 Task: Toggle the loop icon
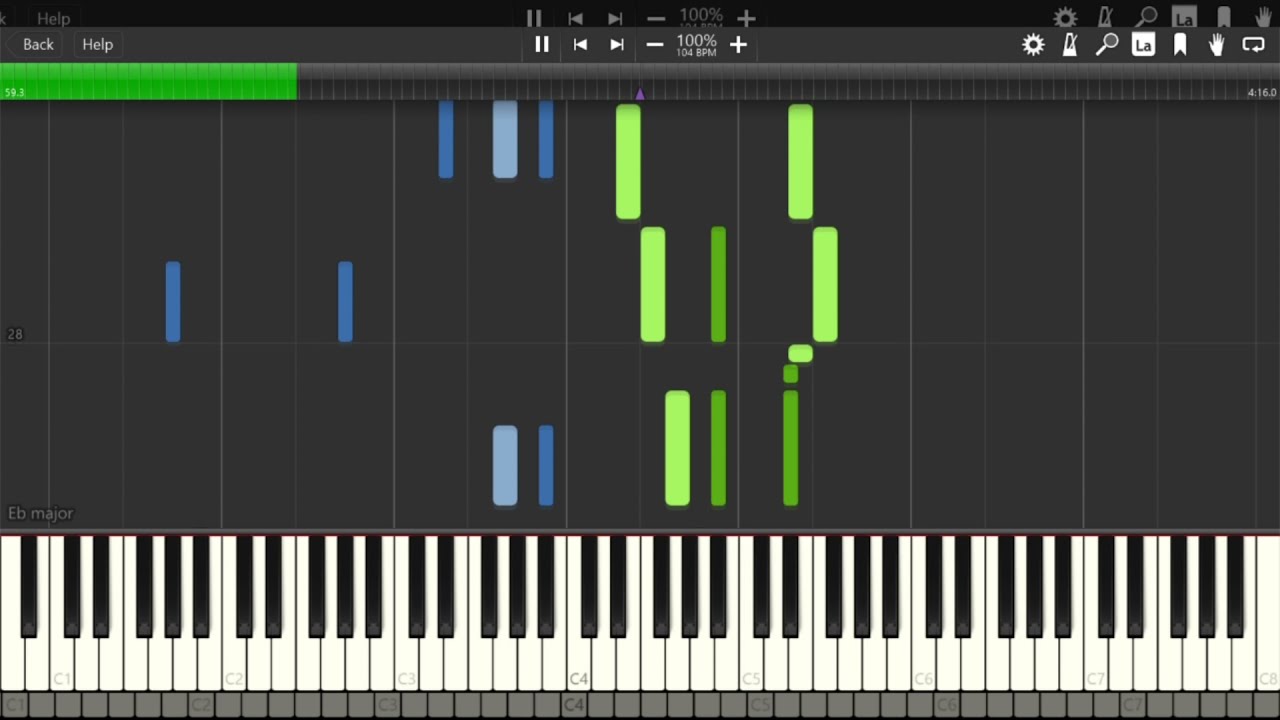1253,44
